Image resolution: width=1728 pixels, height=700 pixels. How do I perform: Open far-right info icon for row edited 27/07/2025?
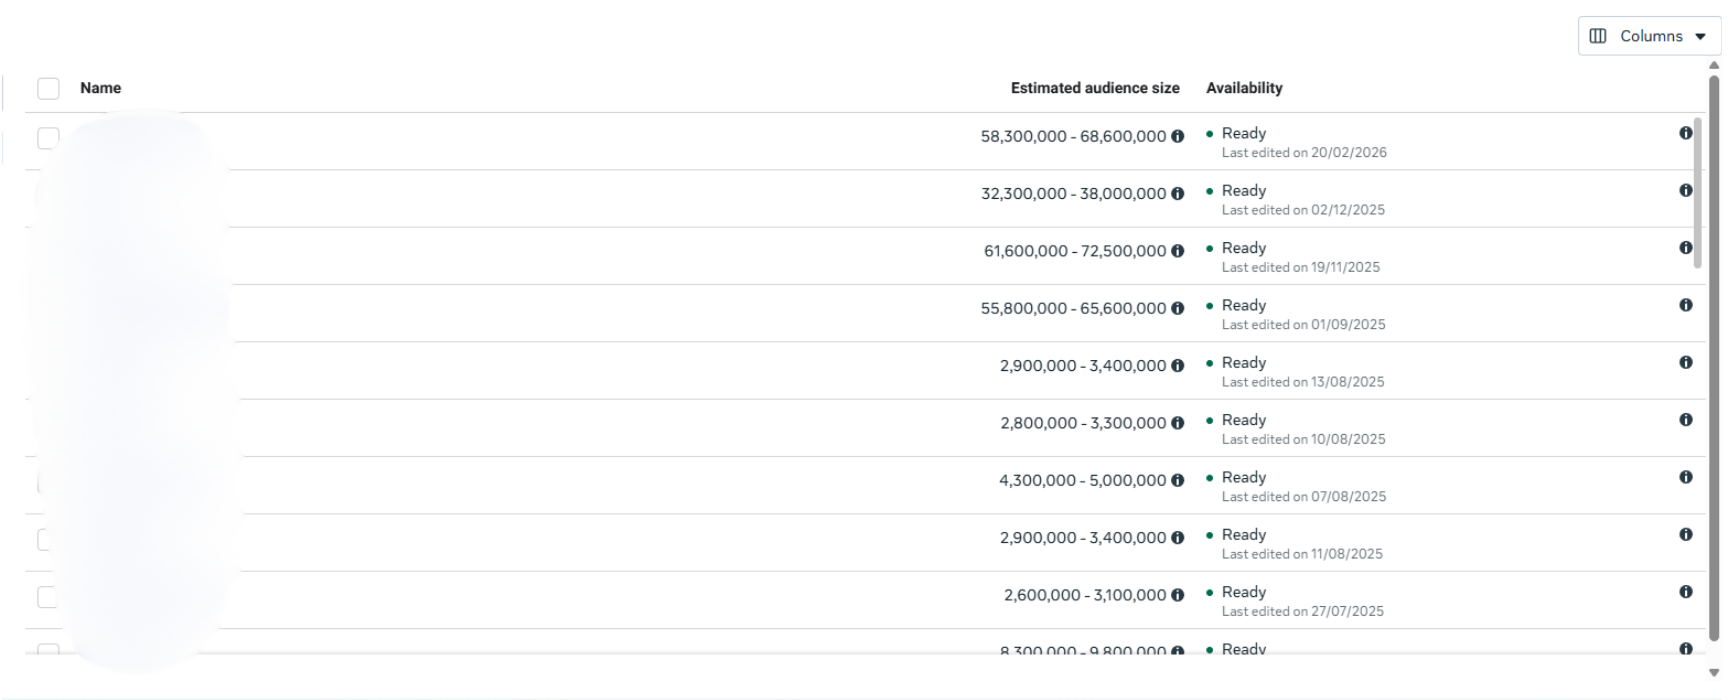click(x=1685, y=592)
